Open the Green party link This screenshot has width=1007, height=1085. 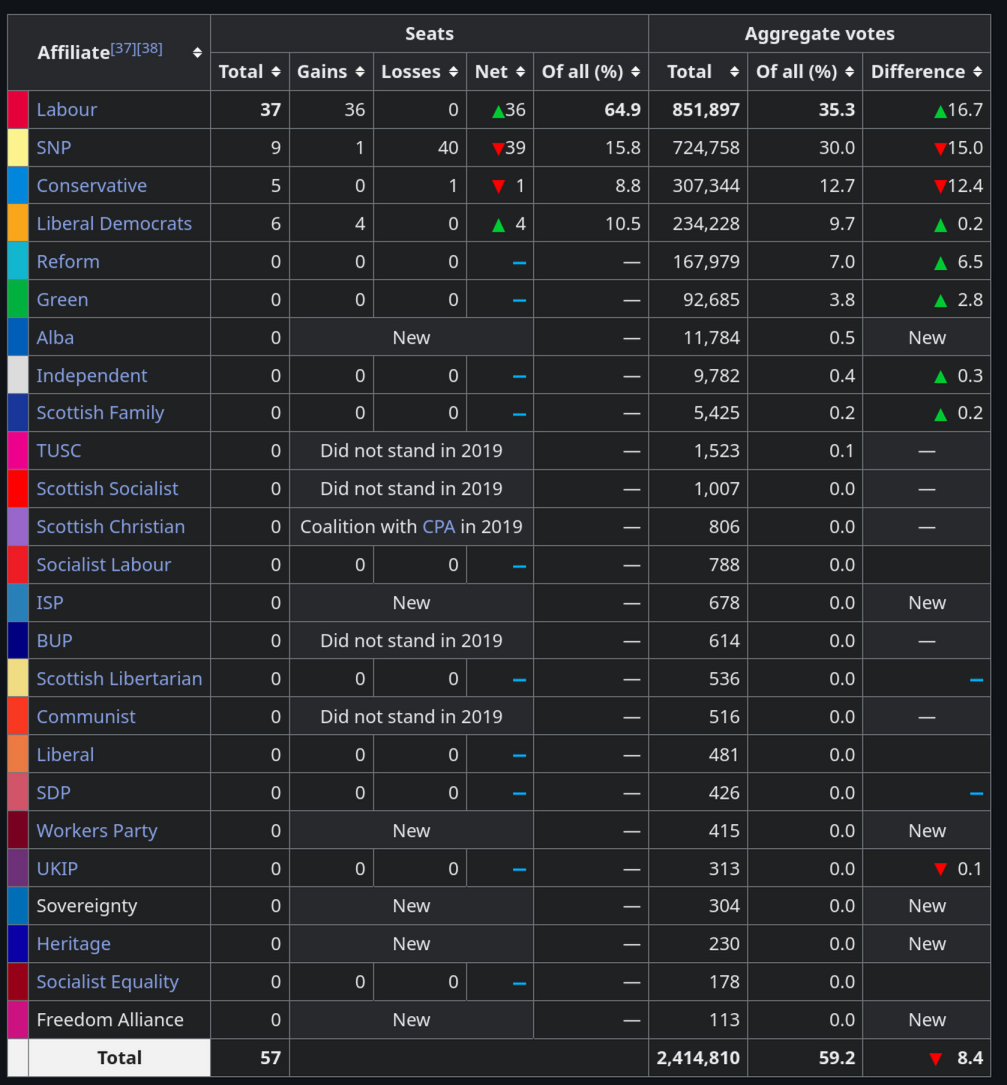point(62,300)
